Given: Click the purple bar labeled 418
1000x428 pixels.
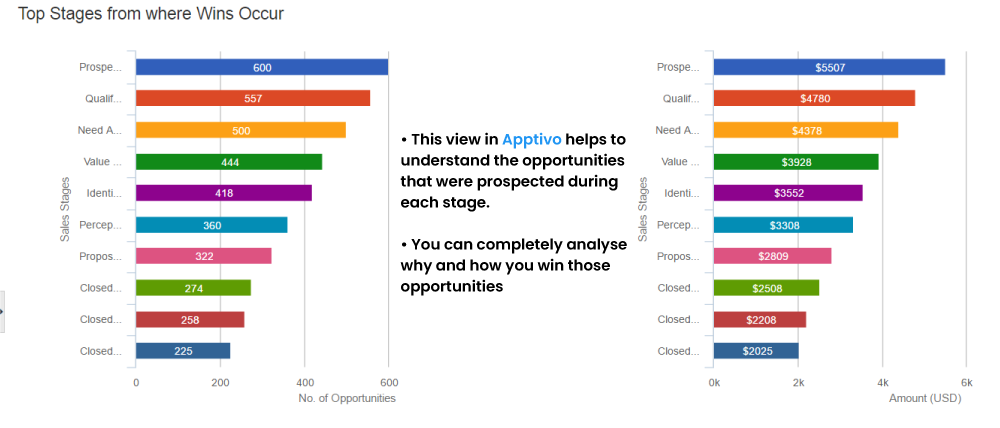Looking at the screenshot, I should [224, 193].
